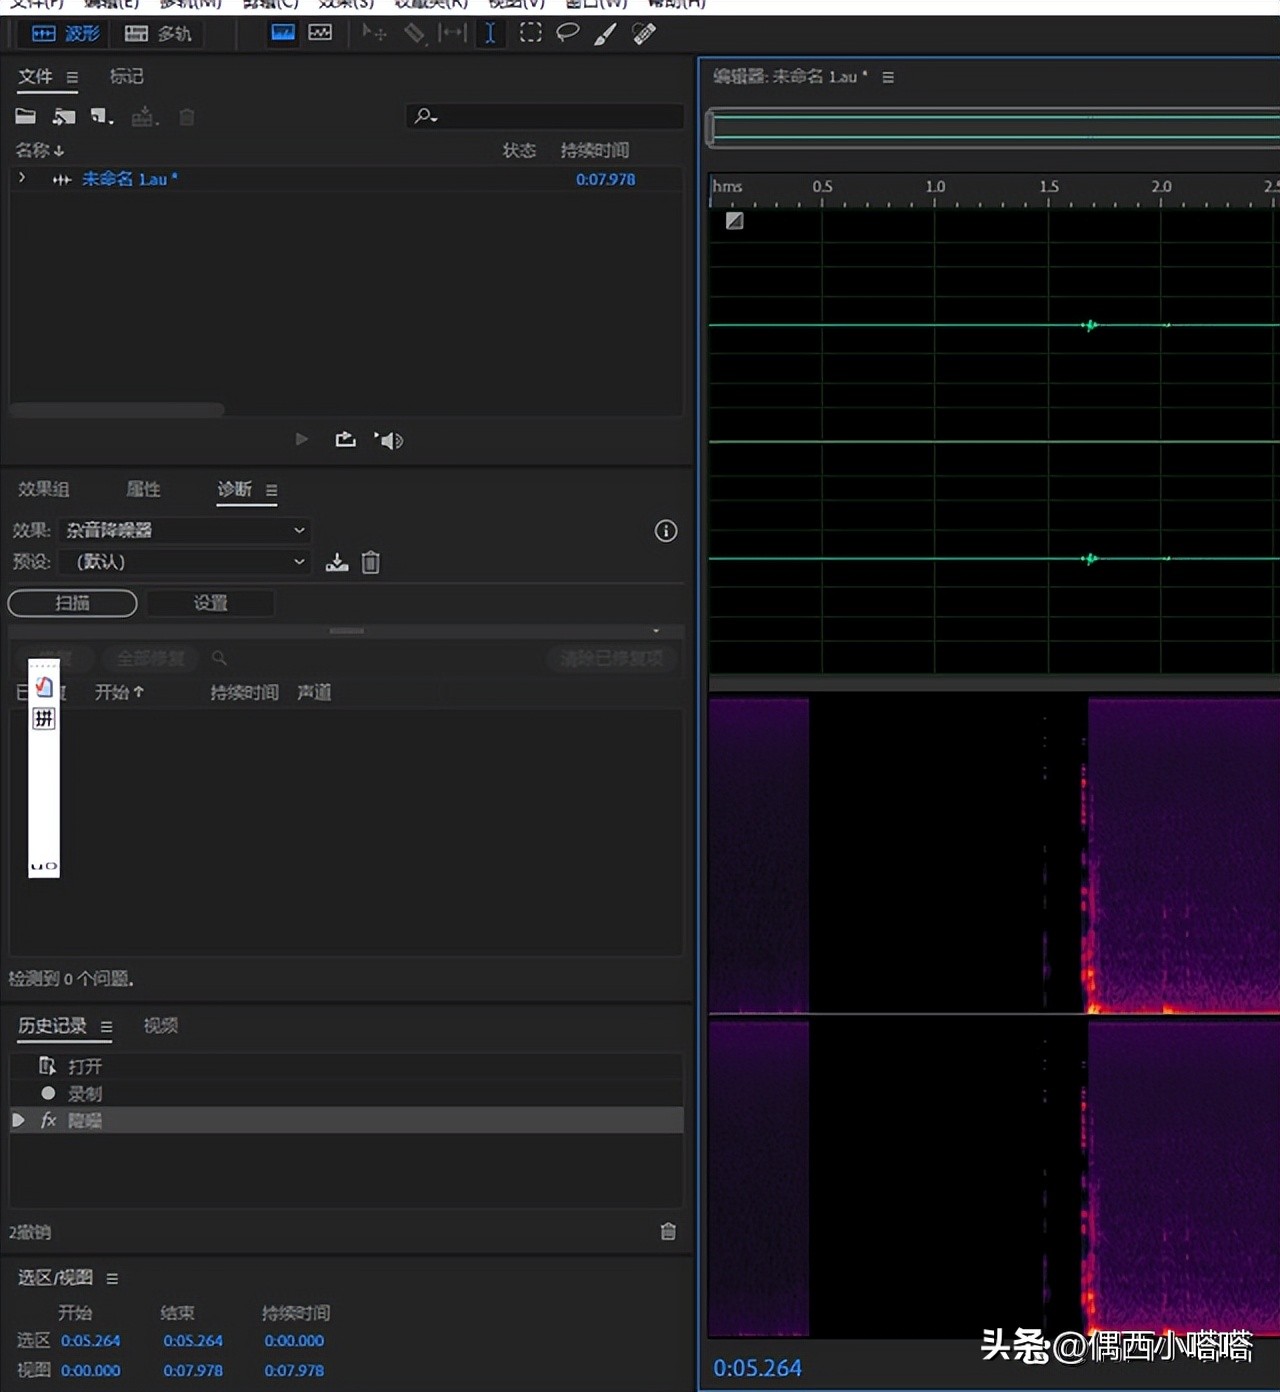Screen dimensions: 1280x1392
Task: Open the 效果 杂音降噪器 dropdown
Action: click(184, 531)
